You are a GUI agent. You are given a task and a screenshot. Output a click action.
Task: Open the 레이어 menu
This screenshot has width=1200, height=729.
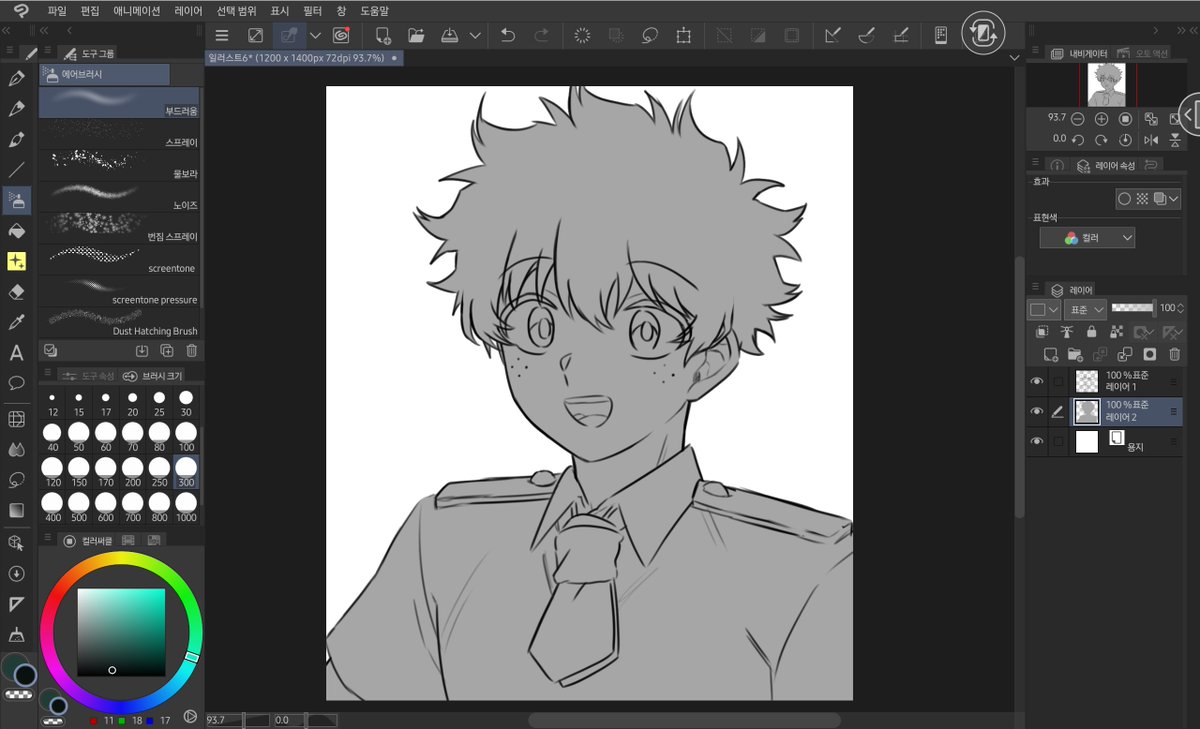[188, 10]
